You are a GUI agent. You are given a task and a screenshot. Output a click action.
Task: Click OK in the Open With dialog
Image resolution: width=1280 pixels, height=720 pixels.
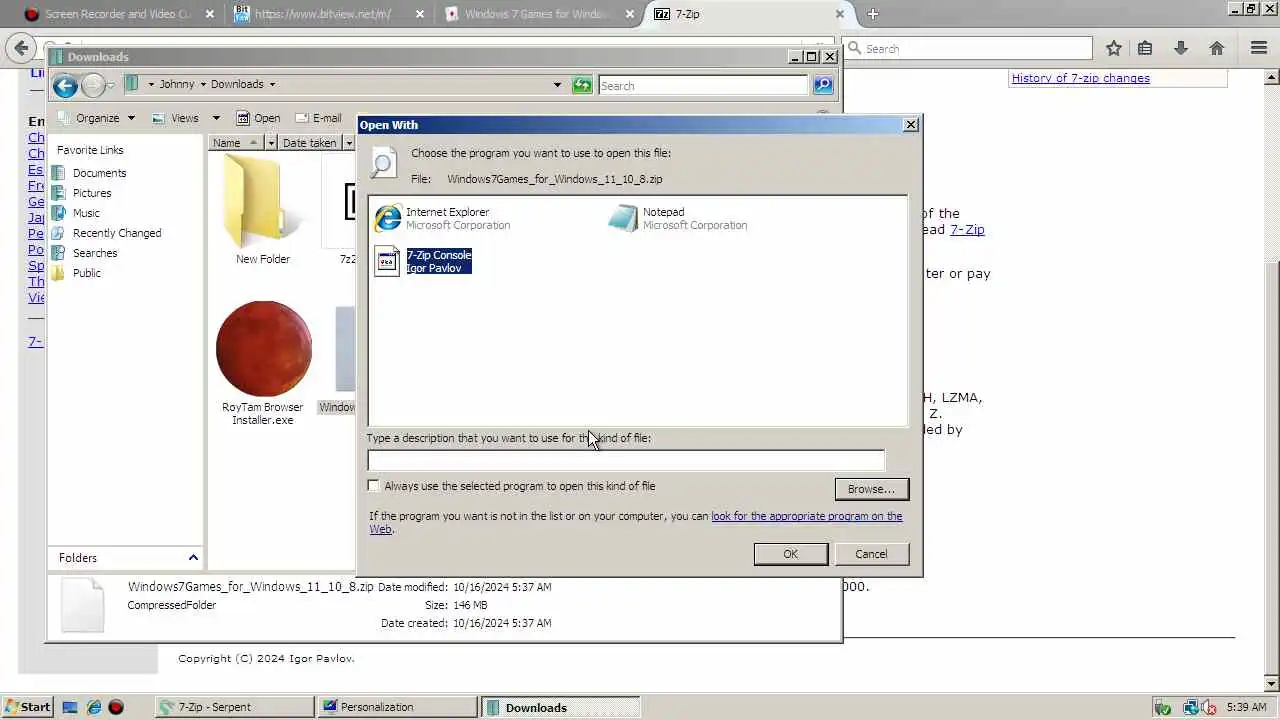coord(790,554)
